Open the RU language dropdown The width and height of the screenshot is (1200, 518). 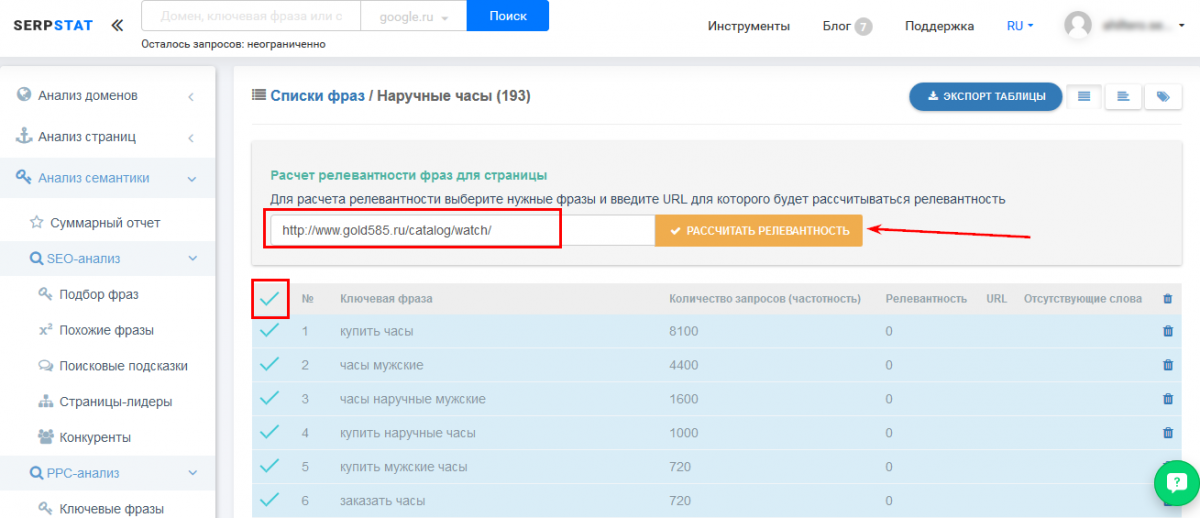(x=1019, y=26)
